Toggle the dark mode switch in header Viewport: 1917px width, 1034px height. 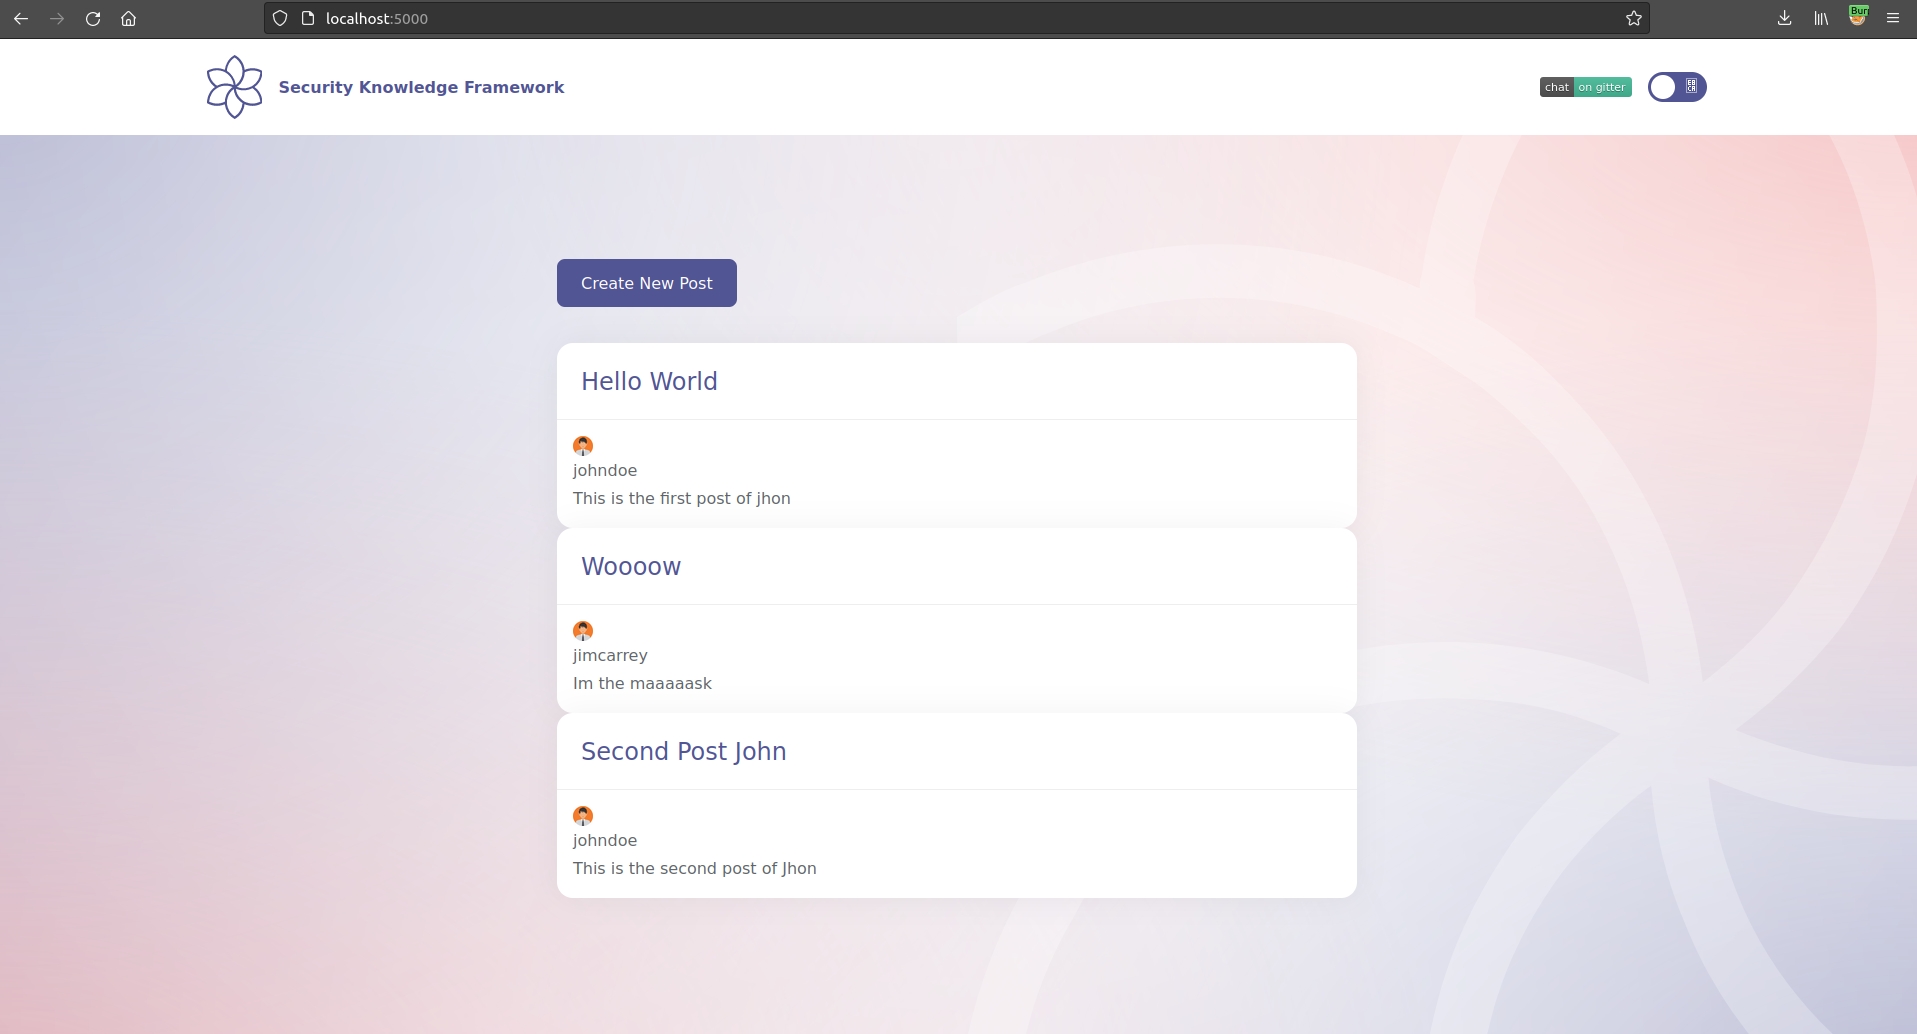[x=1676, y=87]
